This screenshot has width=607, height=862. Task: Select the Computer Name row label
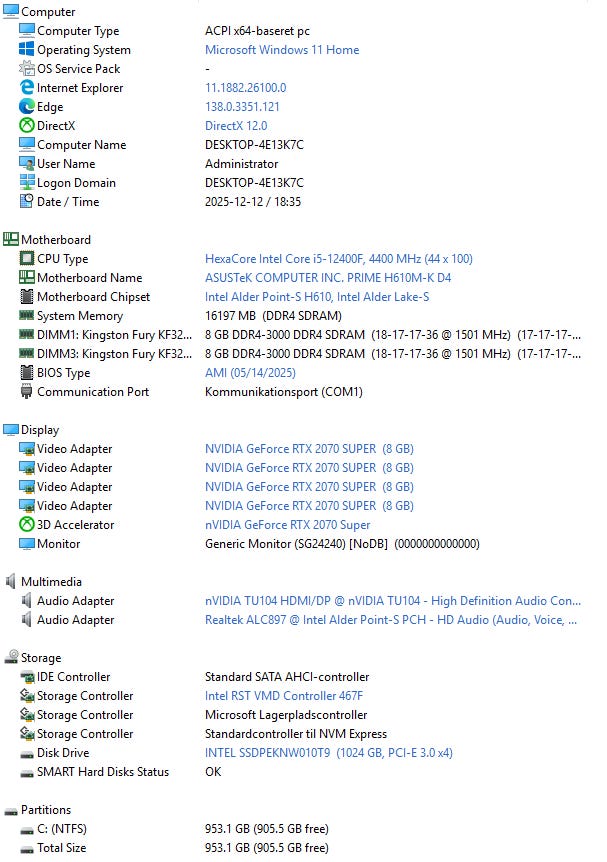pos(81,145)
